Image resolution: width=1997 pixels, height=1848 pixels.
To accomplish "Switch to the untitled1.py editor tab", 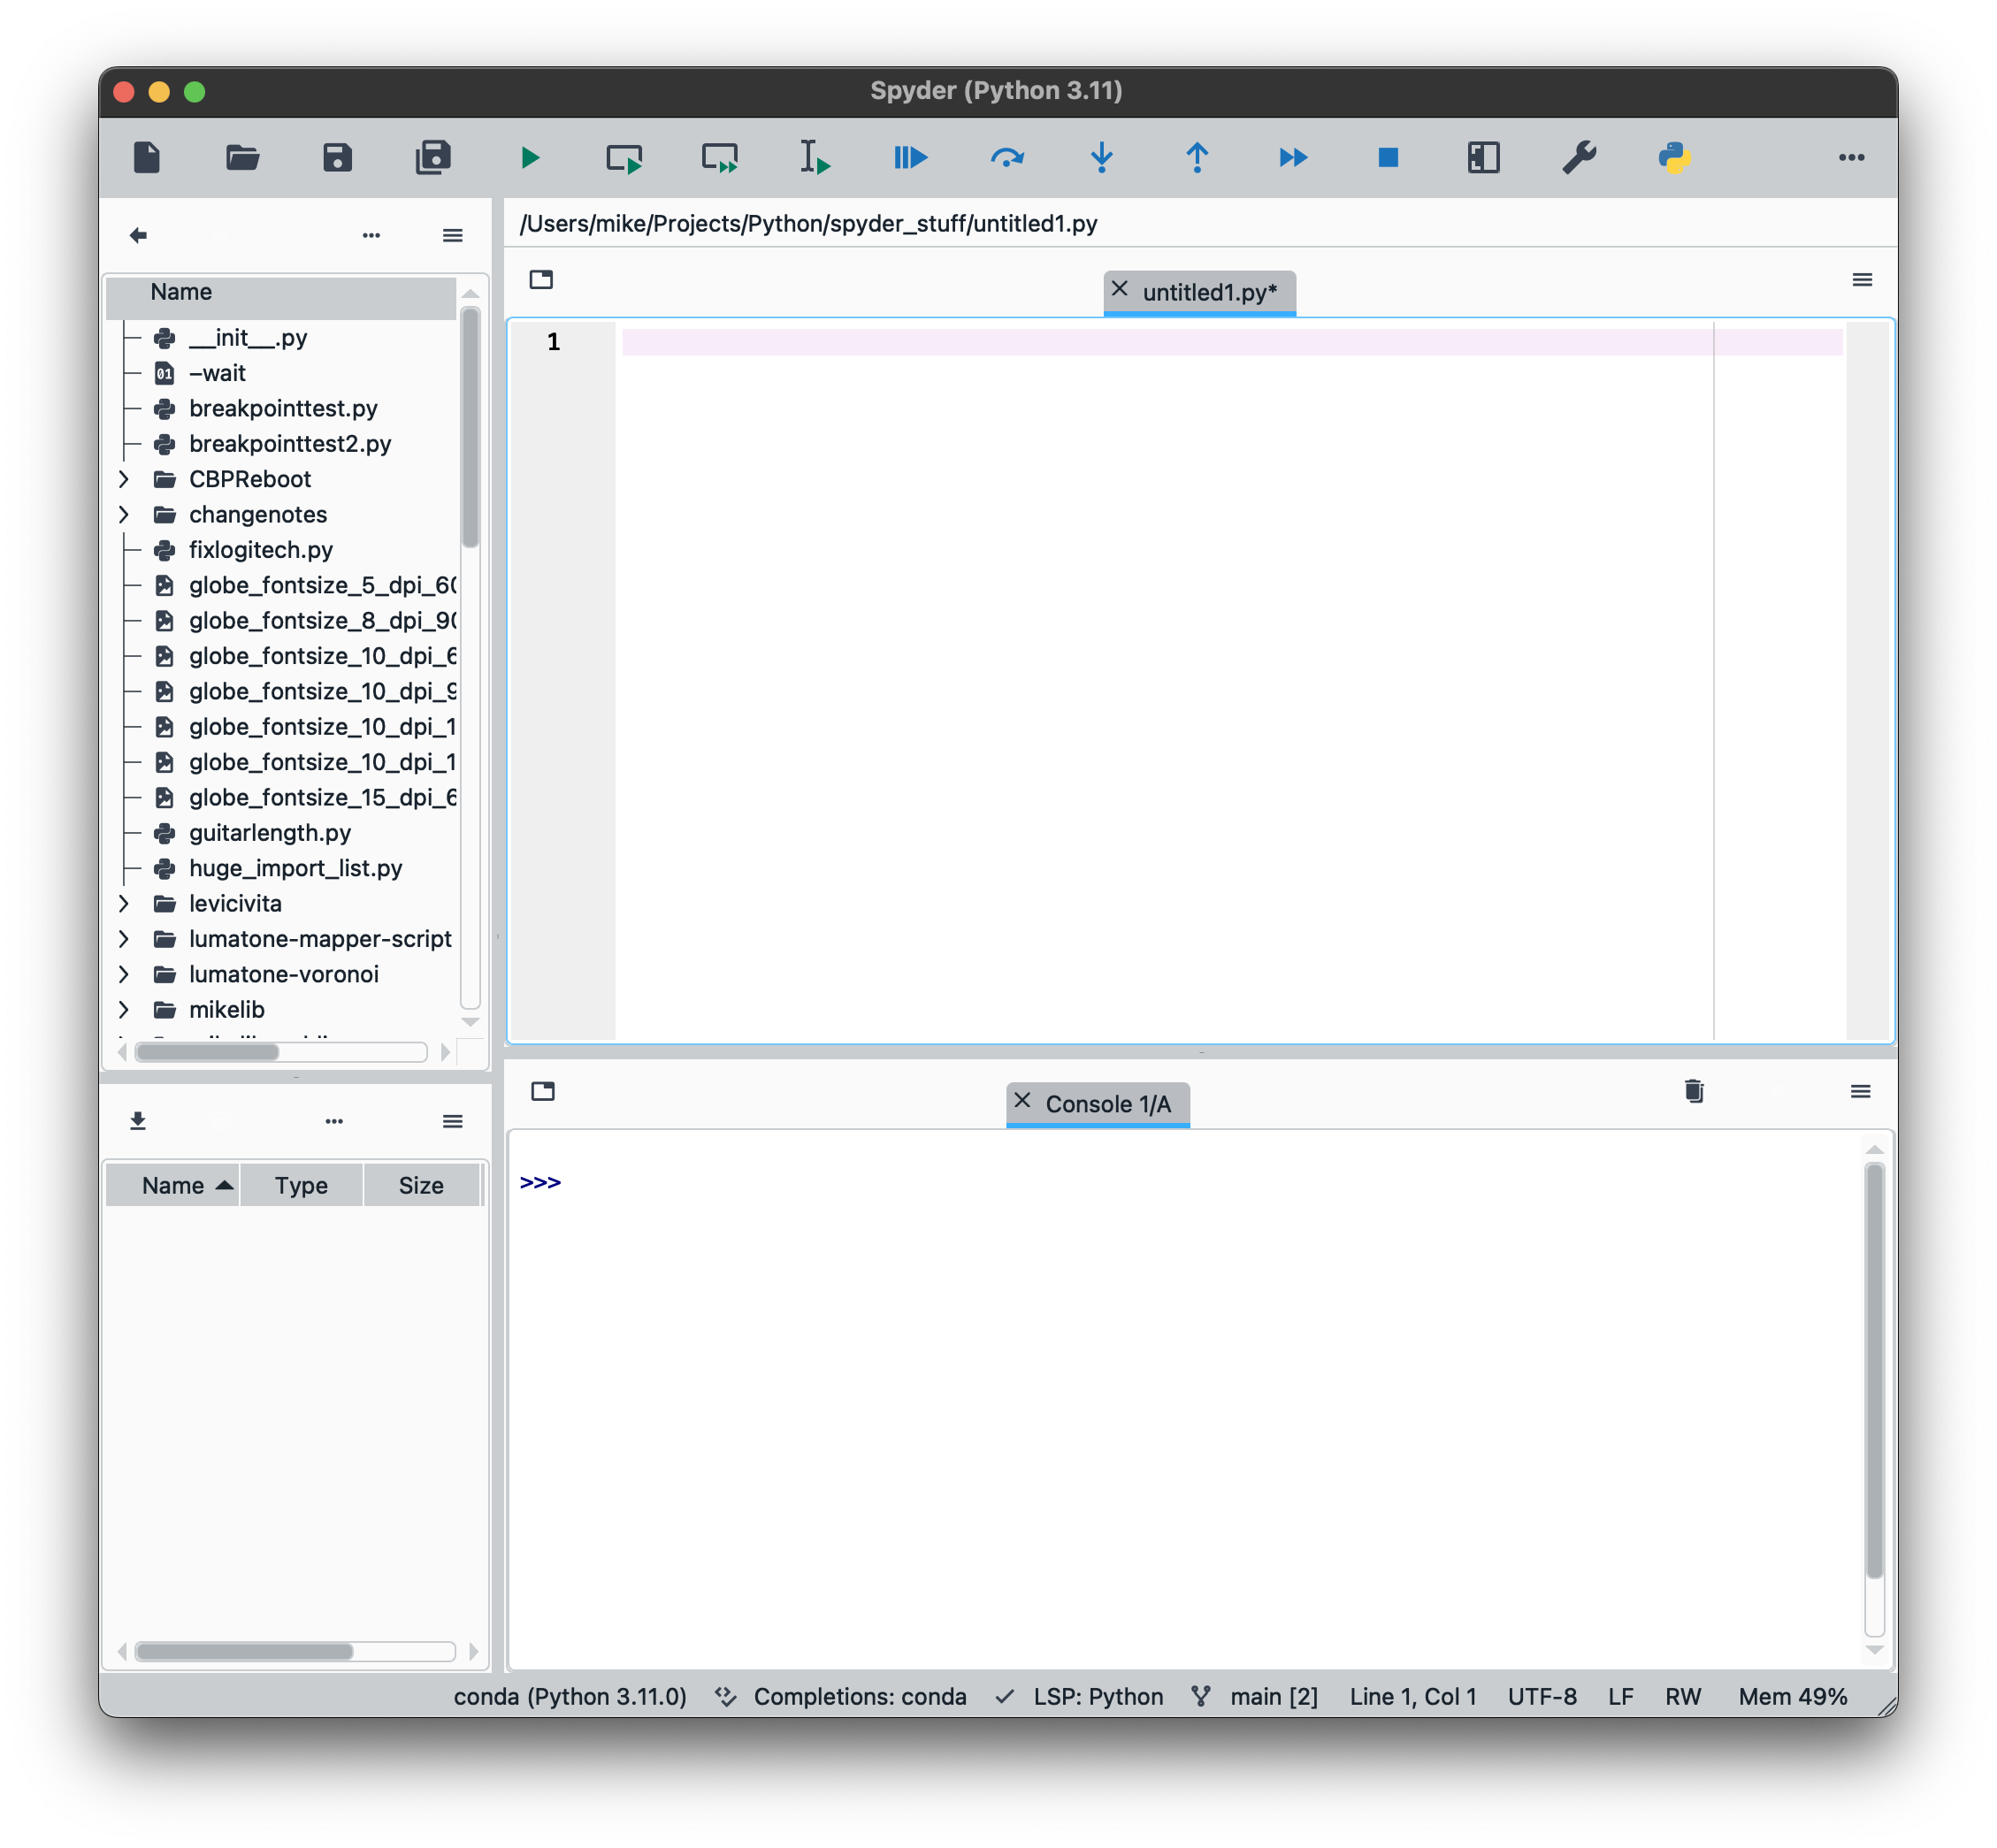I will (1209, 293).
